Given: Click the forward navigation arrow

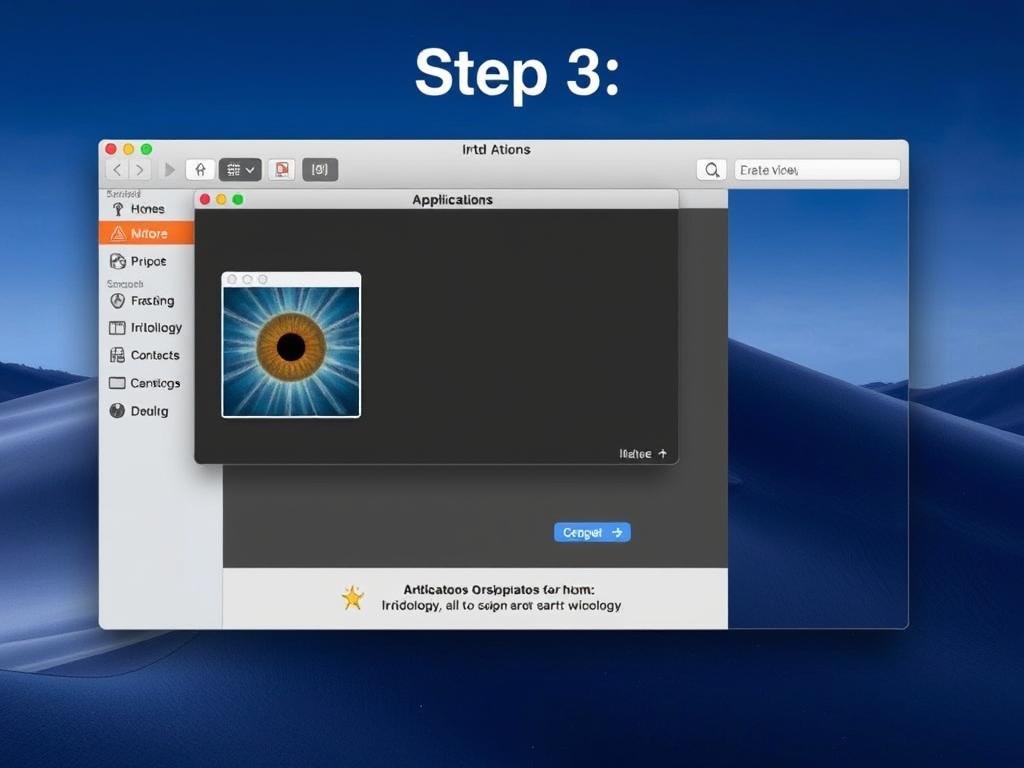Looking at the screenshot, I should coord(139,170).
